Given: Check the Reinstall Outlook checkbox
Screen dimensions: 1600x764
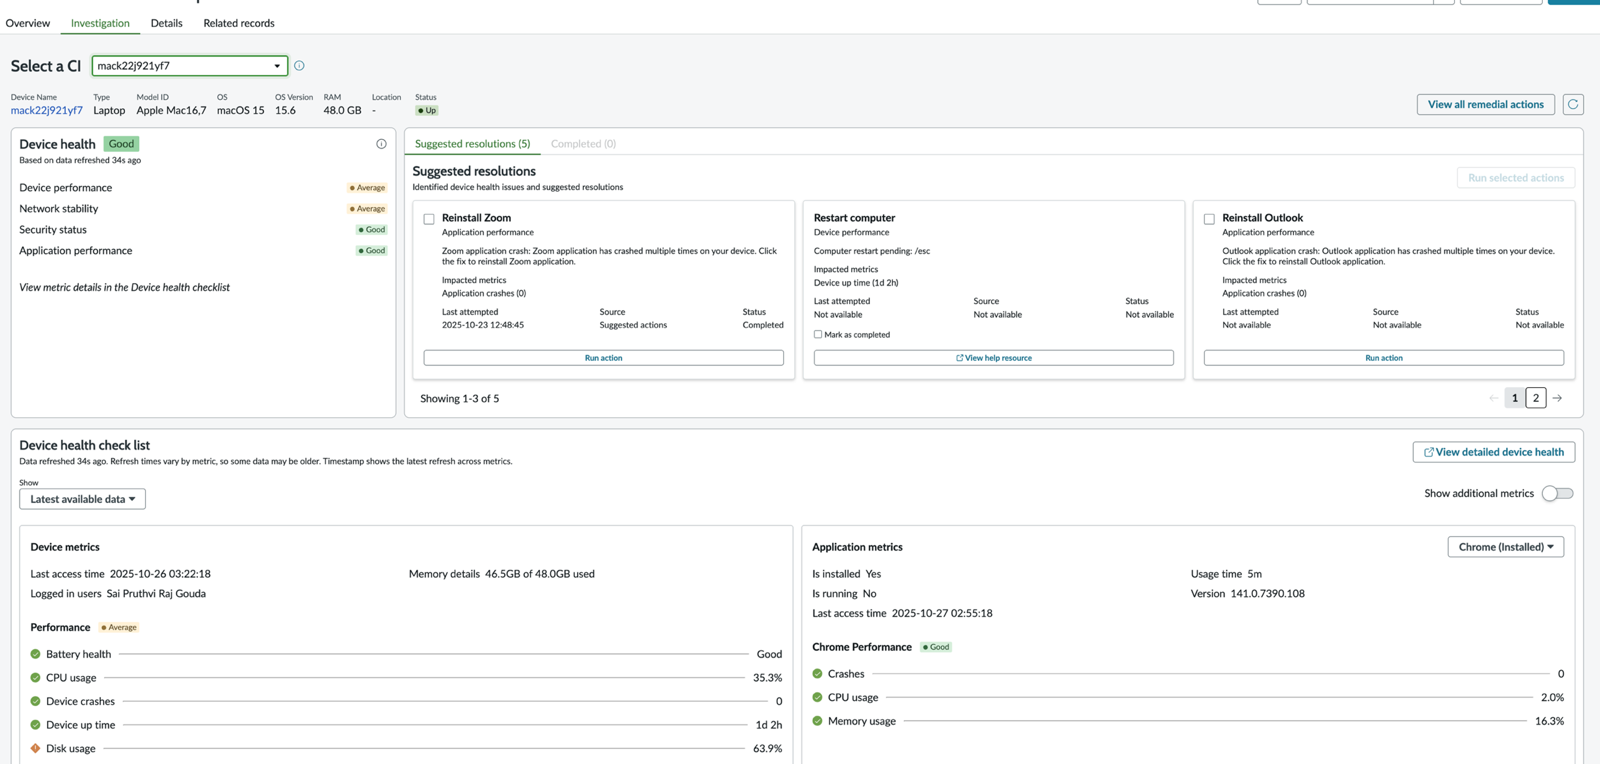Looking at the screenshot, I should pos(1209,219).
